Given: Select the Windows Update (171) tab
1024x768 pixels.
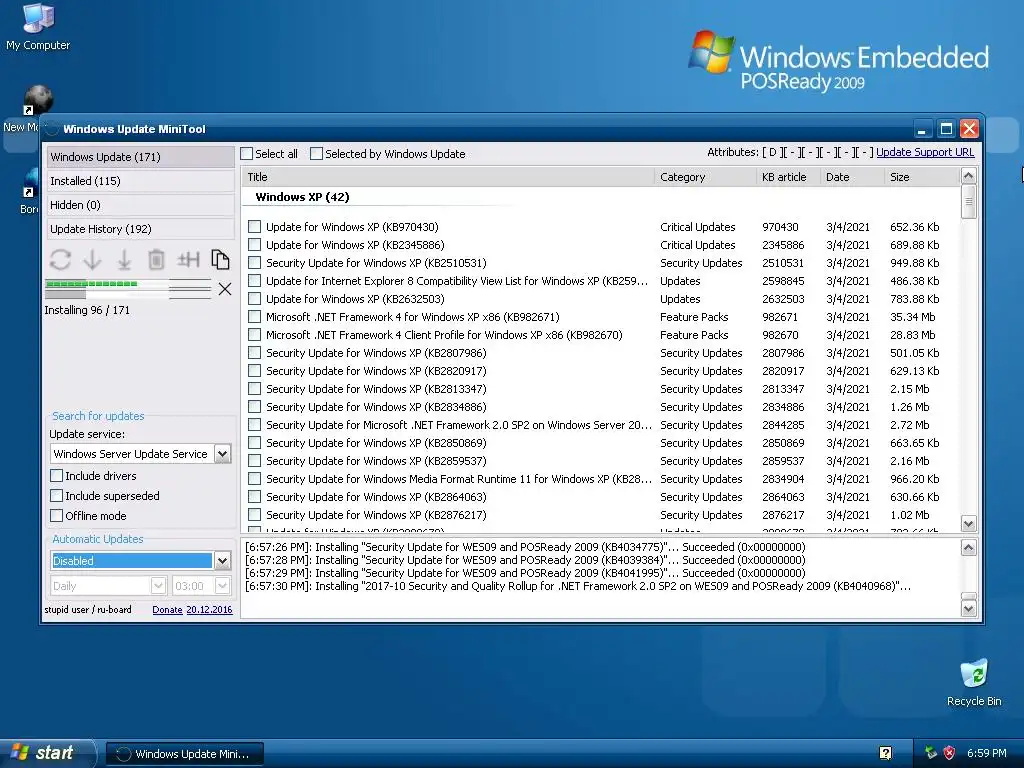Looking at the screenshot, I should coord(140,157).
